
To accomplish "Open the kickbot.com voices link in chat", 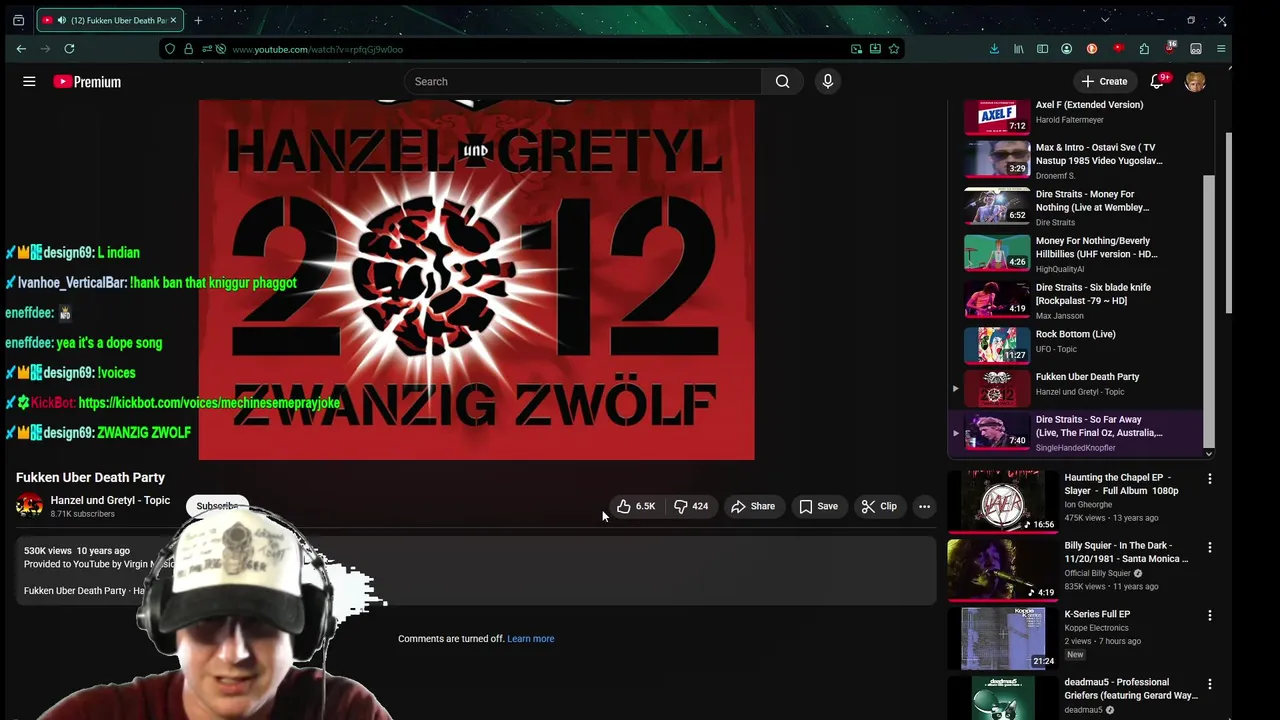I will point(209,403).
